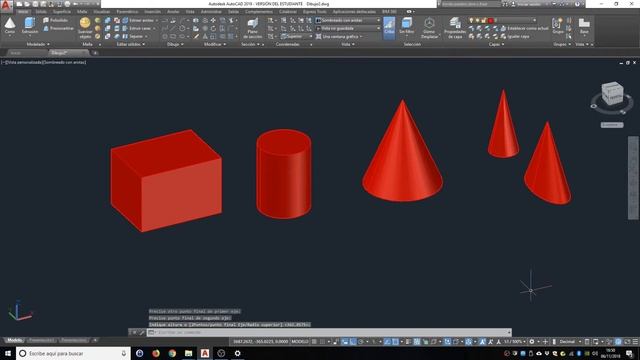This screenshot has height=360, width=640.
Task: Select the Pulsar/tirar (Presspull) tool
Action: (x=58, y=28)
